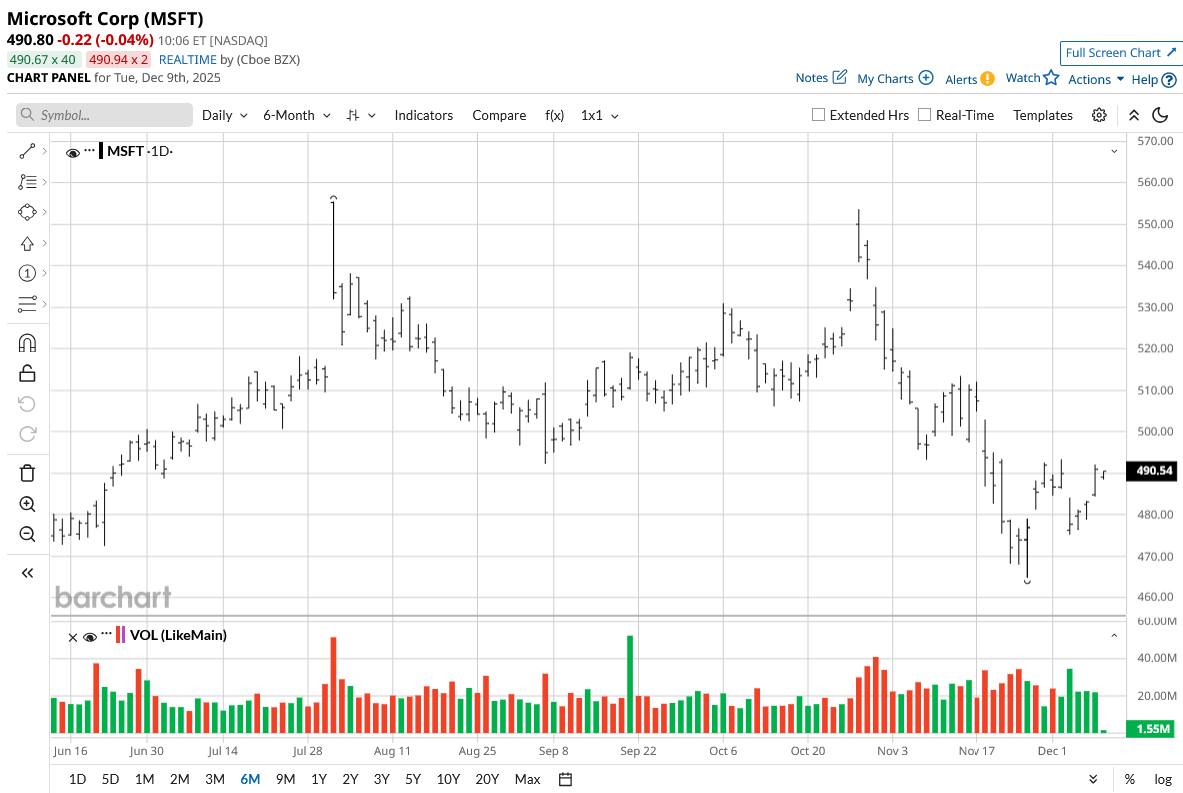Open Alerts exclamation icon
The height and width of the screenshot is (793, 1183).
coord(988,78)
